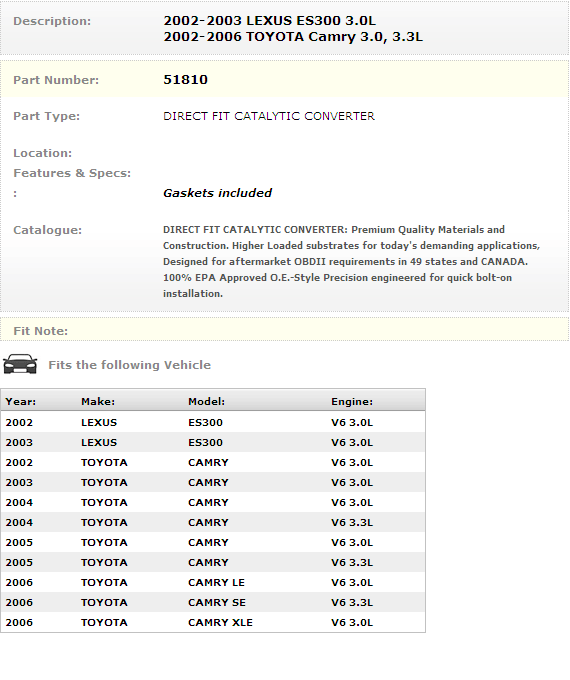Click the car icon beside Fits the following Vehicle
The width and height of the screenshot is (570, 680).
click(20, 364)
